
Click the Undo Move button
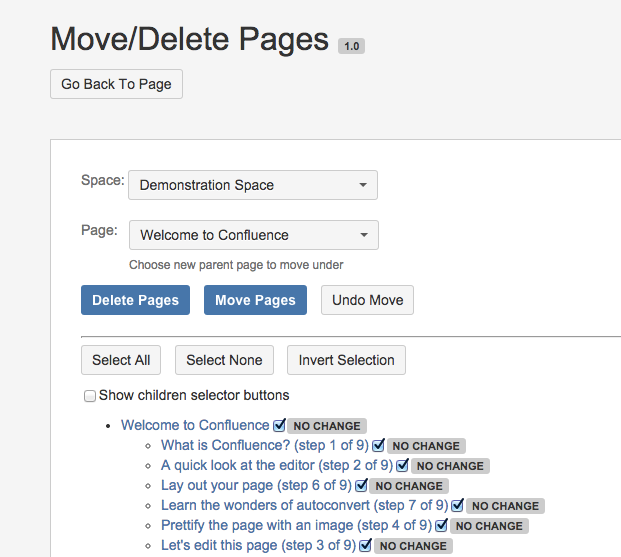(368, 300)
